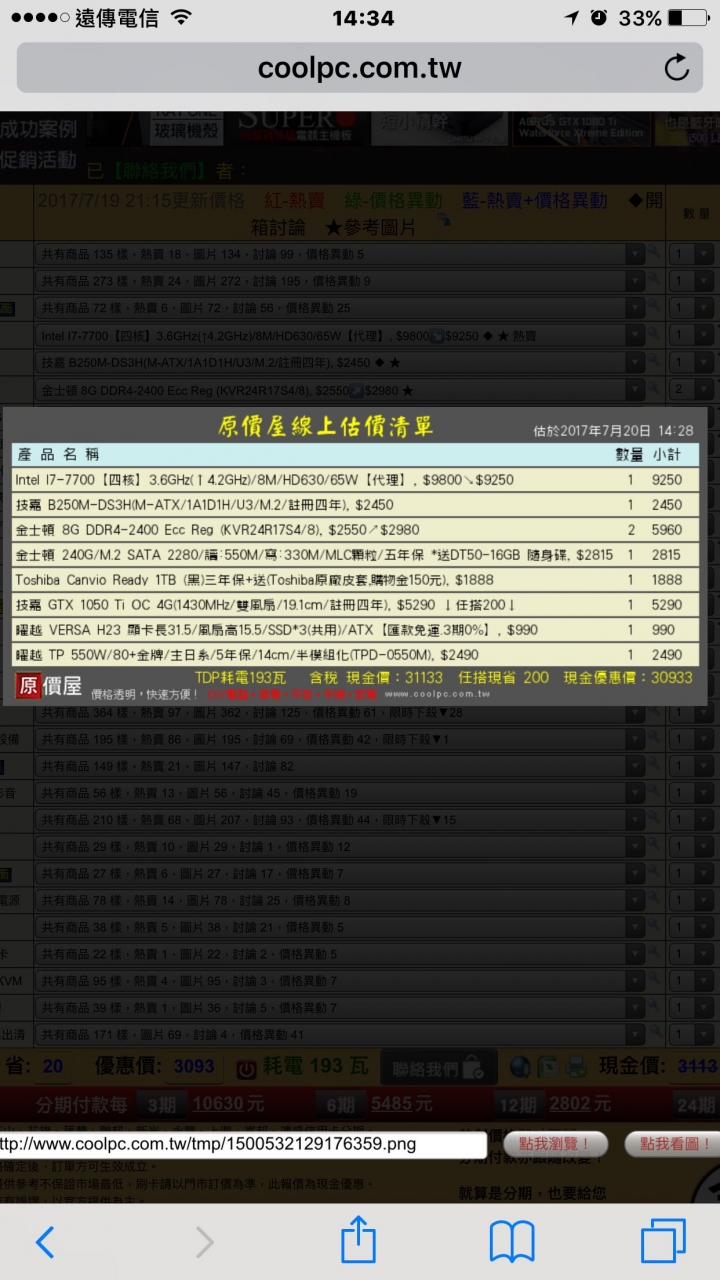Open the 2802元 installment price link
Screen dimensions: 720x1280
(x=581, y=1105)
